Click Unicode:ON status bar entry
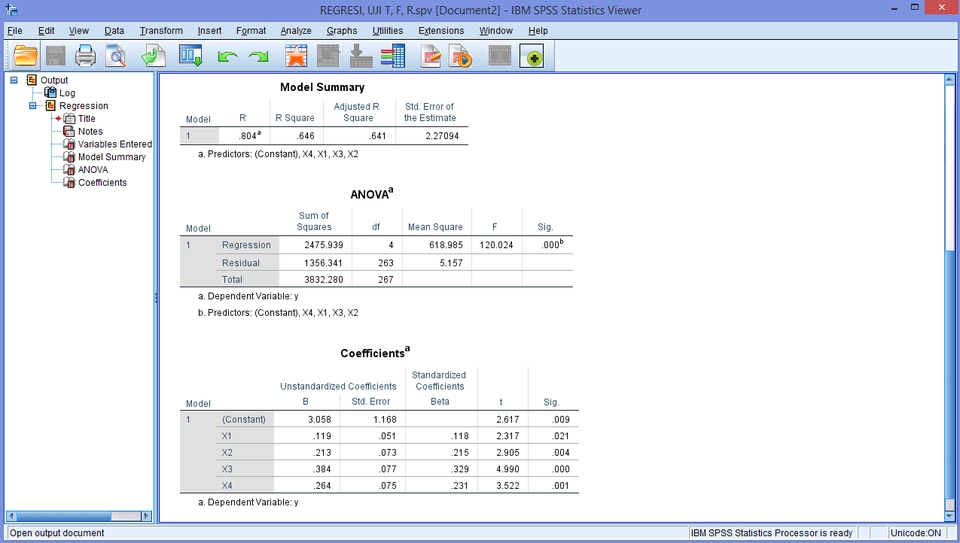960x543 pixels. point(915,533)
